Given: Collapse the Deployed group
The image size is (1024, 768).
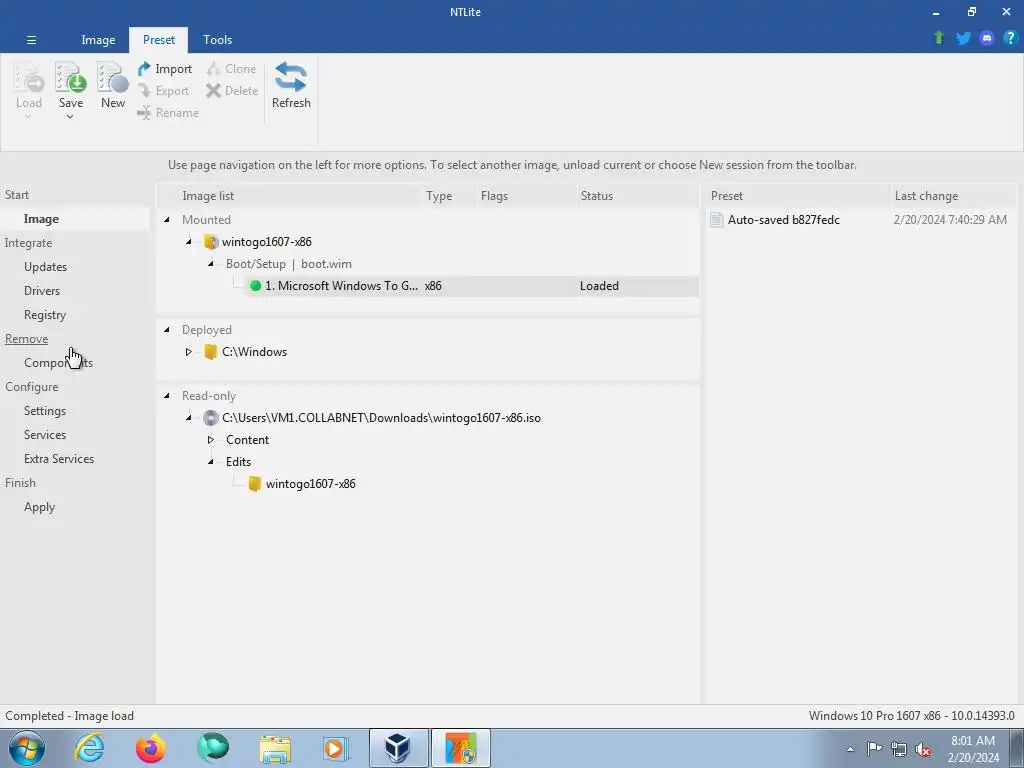Looking at the screenshot, I should pyautogui.click(x=167, y=330).
